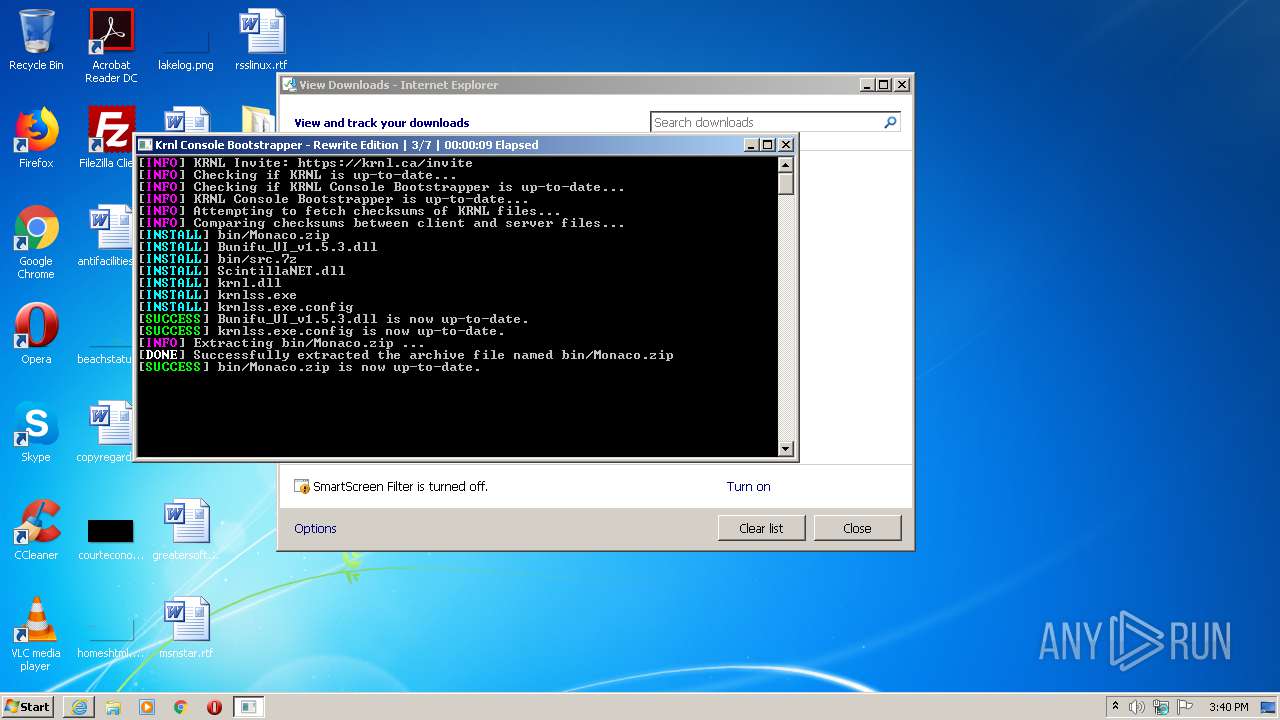Click the View Downloads title bar icon
This screenshot has width=1280, height=720.
tap(289, 85)
